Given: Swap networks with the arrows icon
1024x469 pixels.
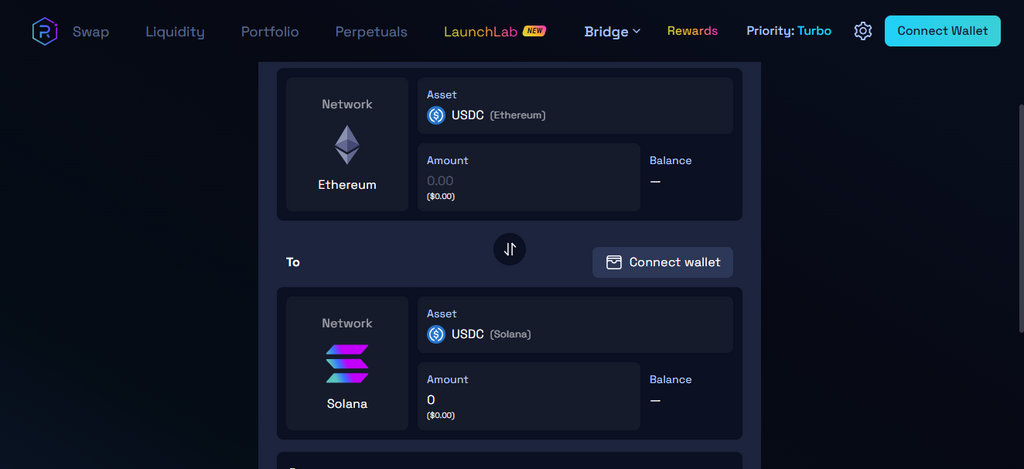Looking at the screenshot, I should coord(509,249).
